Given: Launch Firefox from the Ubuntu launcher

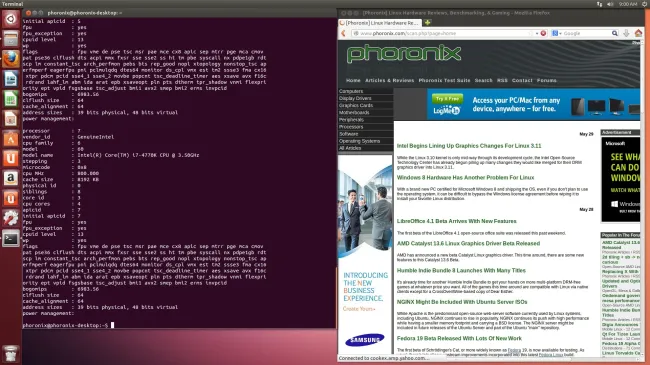Looking at the screenshot, I should 11,59.
